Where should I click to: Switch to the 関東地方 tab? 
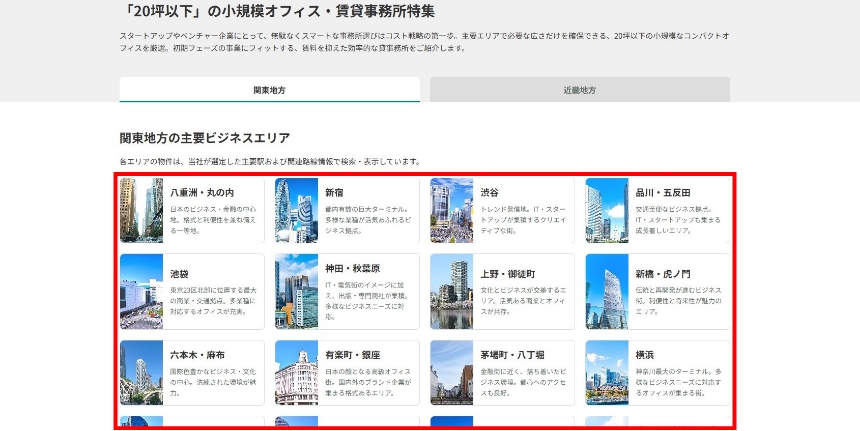coord(269,90)
